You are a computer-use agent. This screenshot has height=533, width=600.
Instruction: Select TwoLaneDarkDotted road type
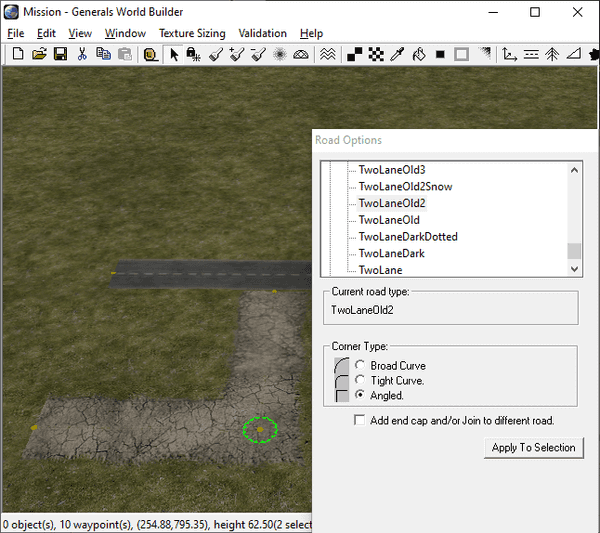[x=408, y=236]
